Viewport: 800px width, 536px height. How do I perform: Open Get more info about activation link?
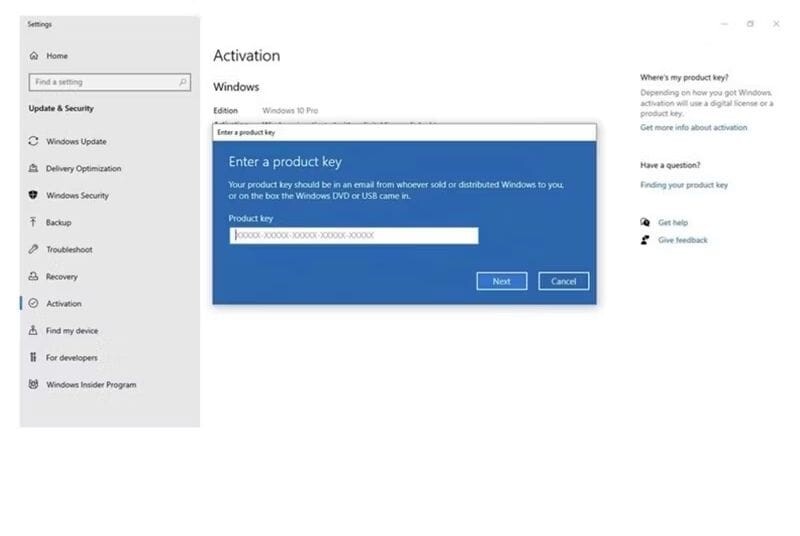click(x=693, y=127)
